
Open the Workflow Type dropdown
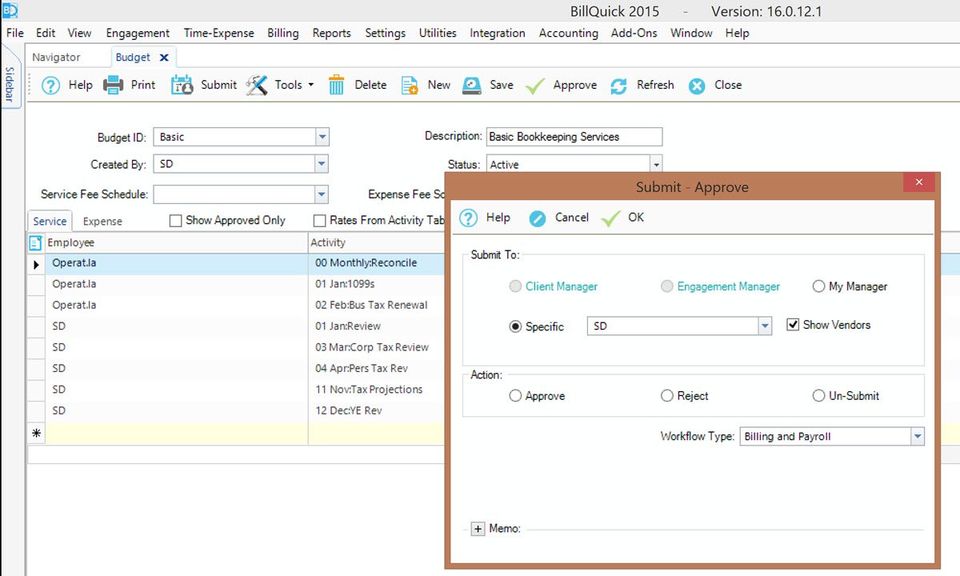pos(917,436)
